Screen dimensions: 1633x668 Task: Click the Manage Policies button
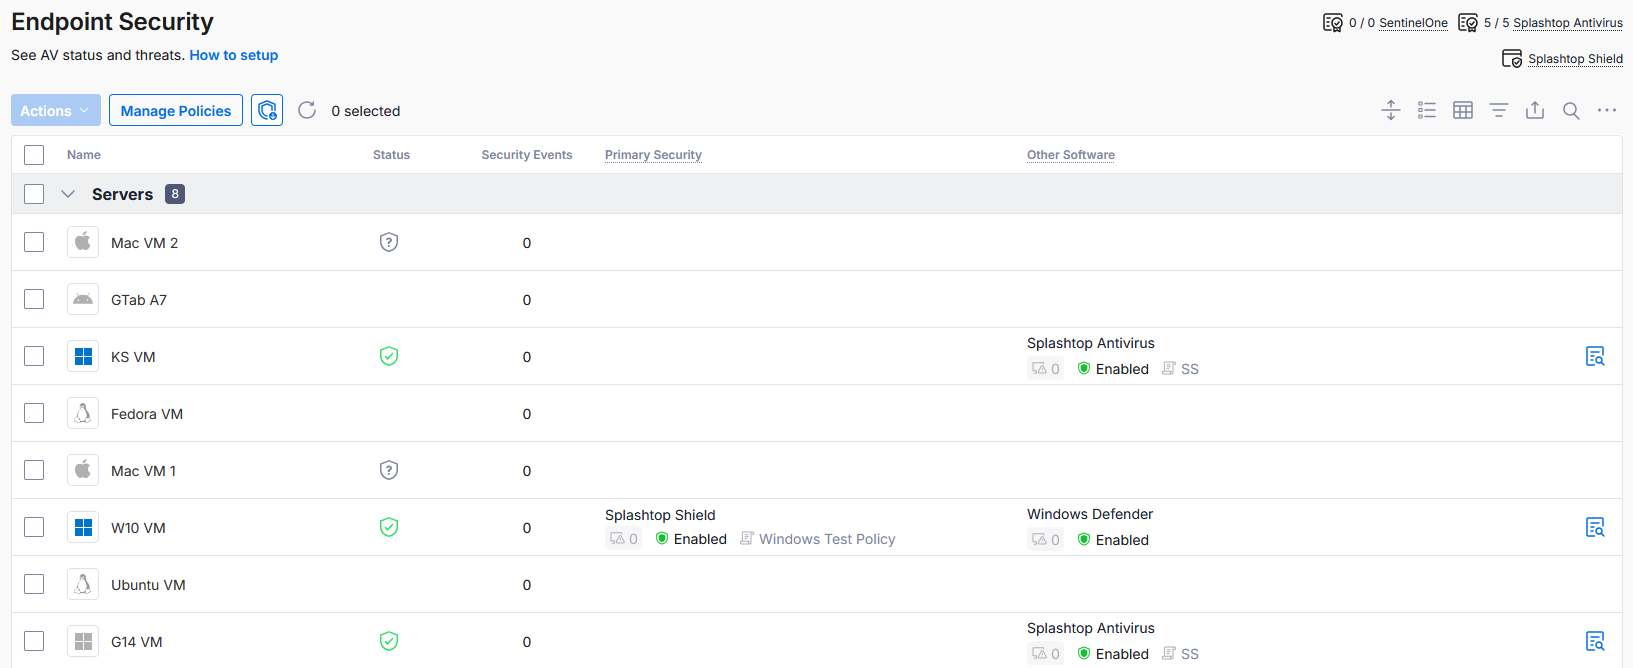pos(176,110)
